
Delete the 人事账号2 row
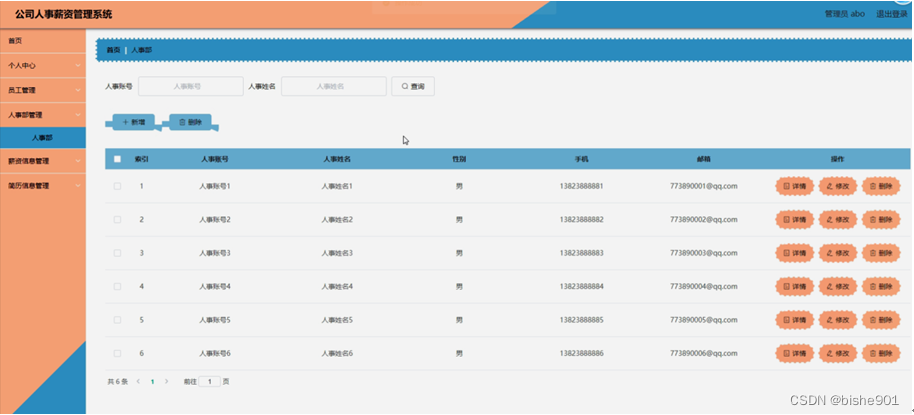click(x=881, y=220)
